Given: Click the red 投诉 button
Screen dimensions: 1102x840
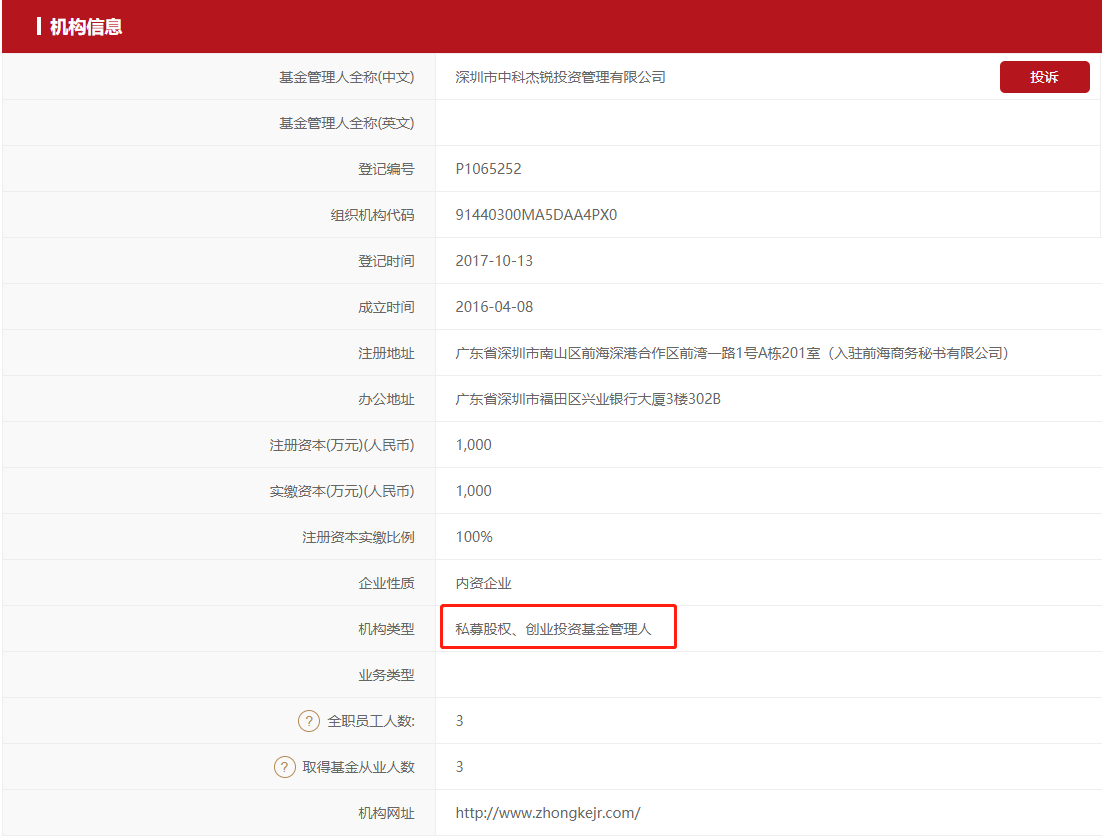Looking at the screenshot, I should click(1044, 77).
